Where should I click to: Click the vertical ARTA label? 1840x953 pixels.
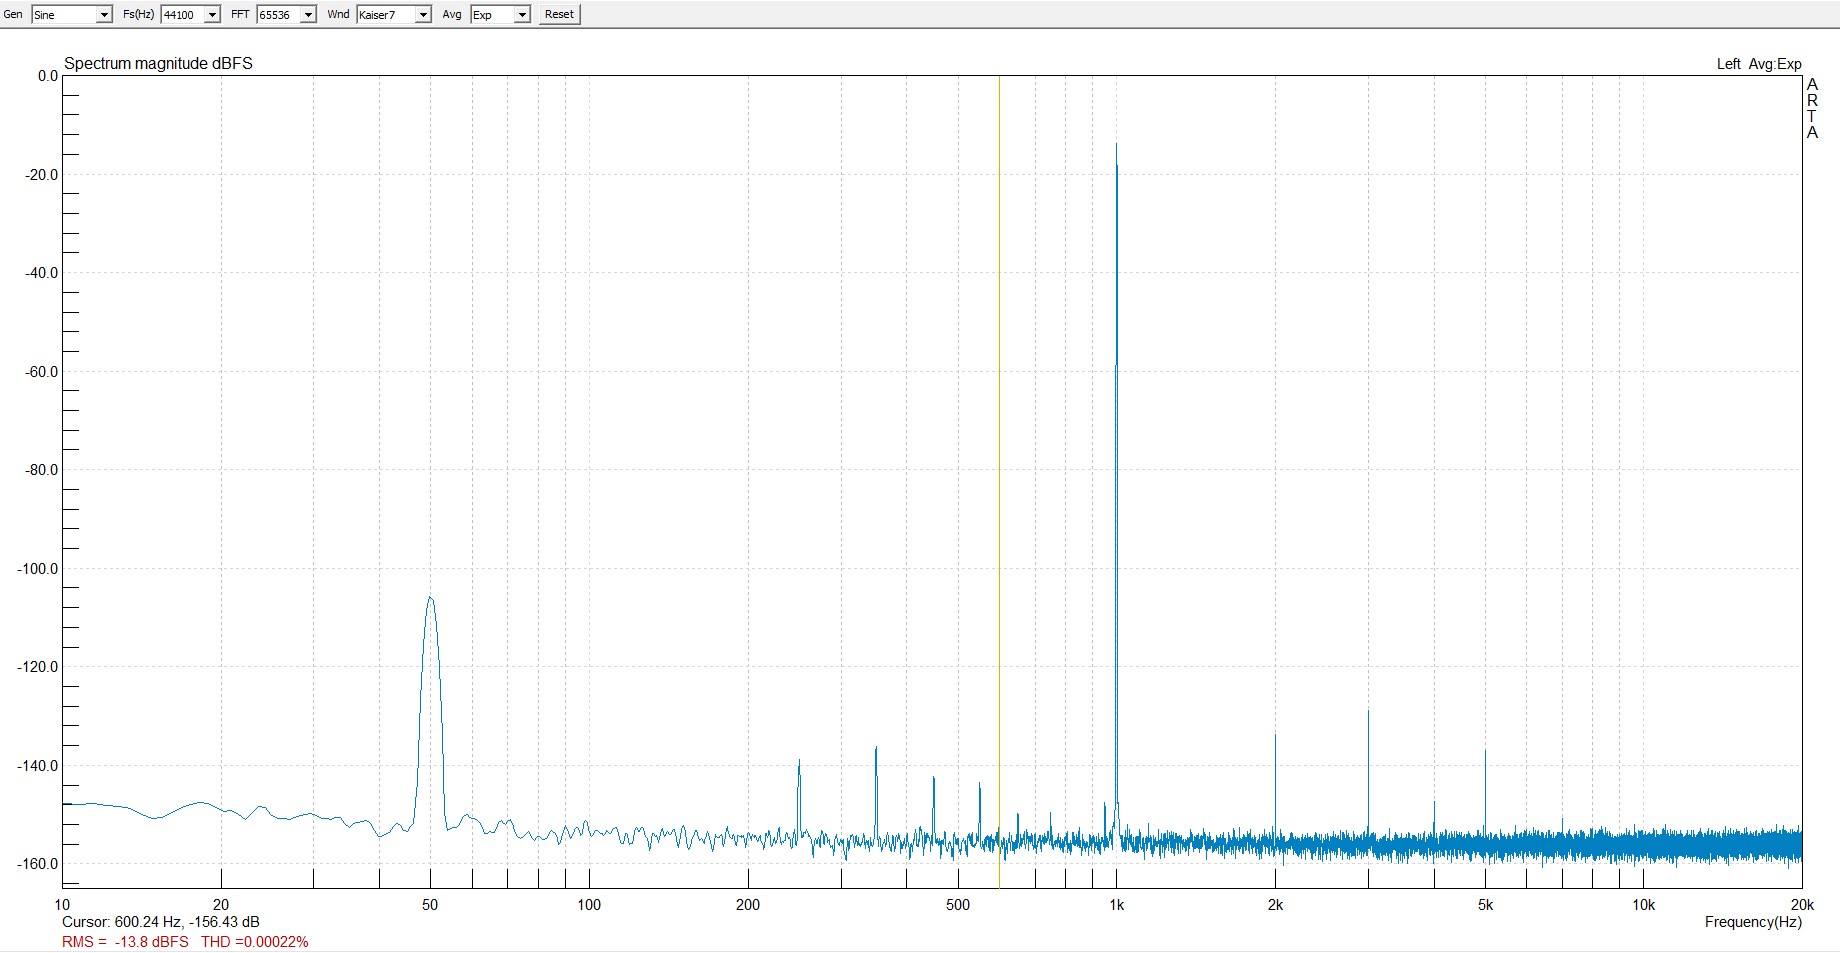coord(1812,108)
